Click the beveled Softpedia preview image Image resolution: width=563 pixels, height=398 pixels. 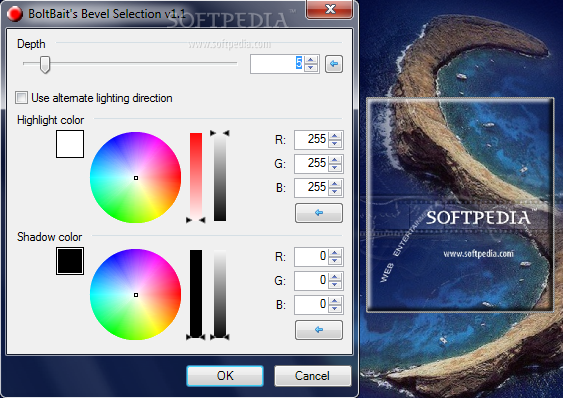460,205
